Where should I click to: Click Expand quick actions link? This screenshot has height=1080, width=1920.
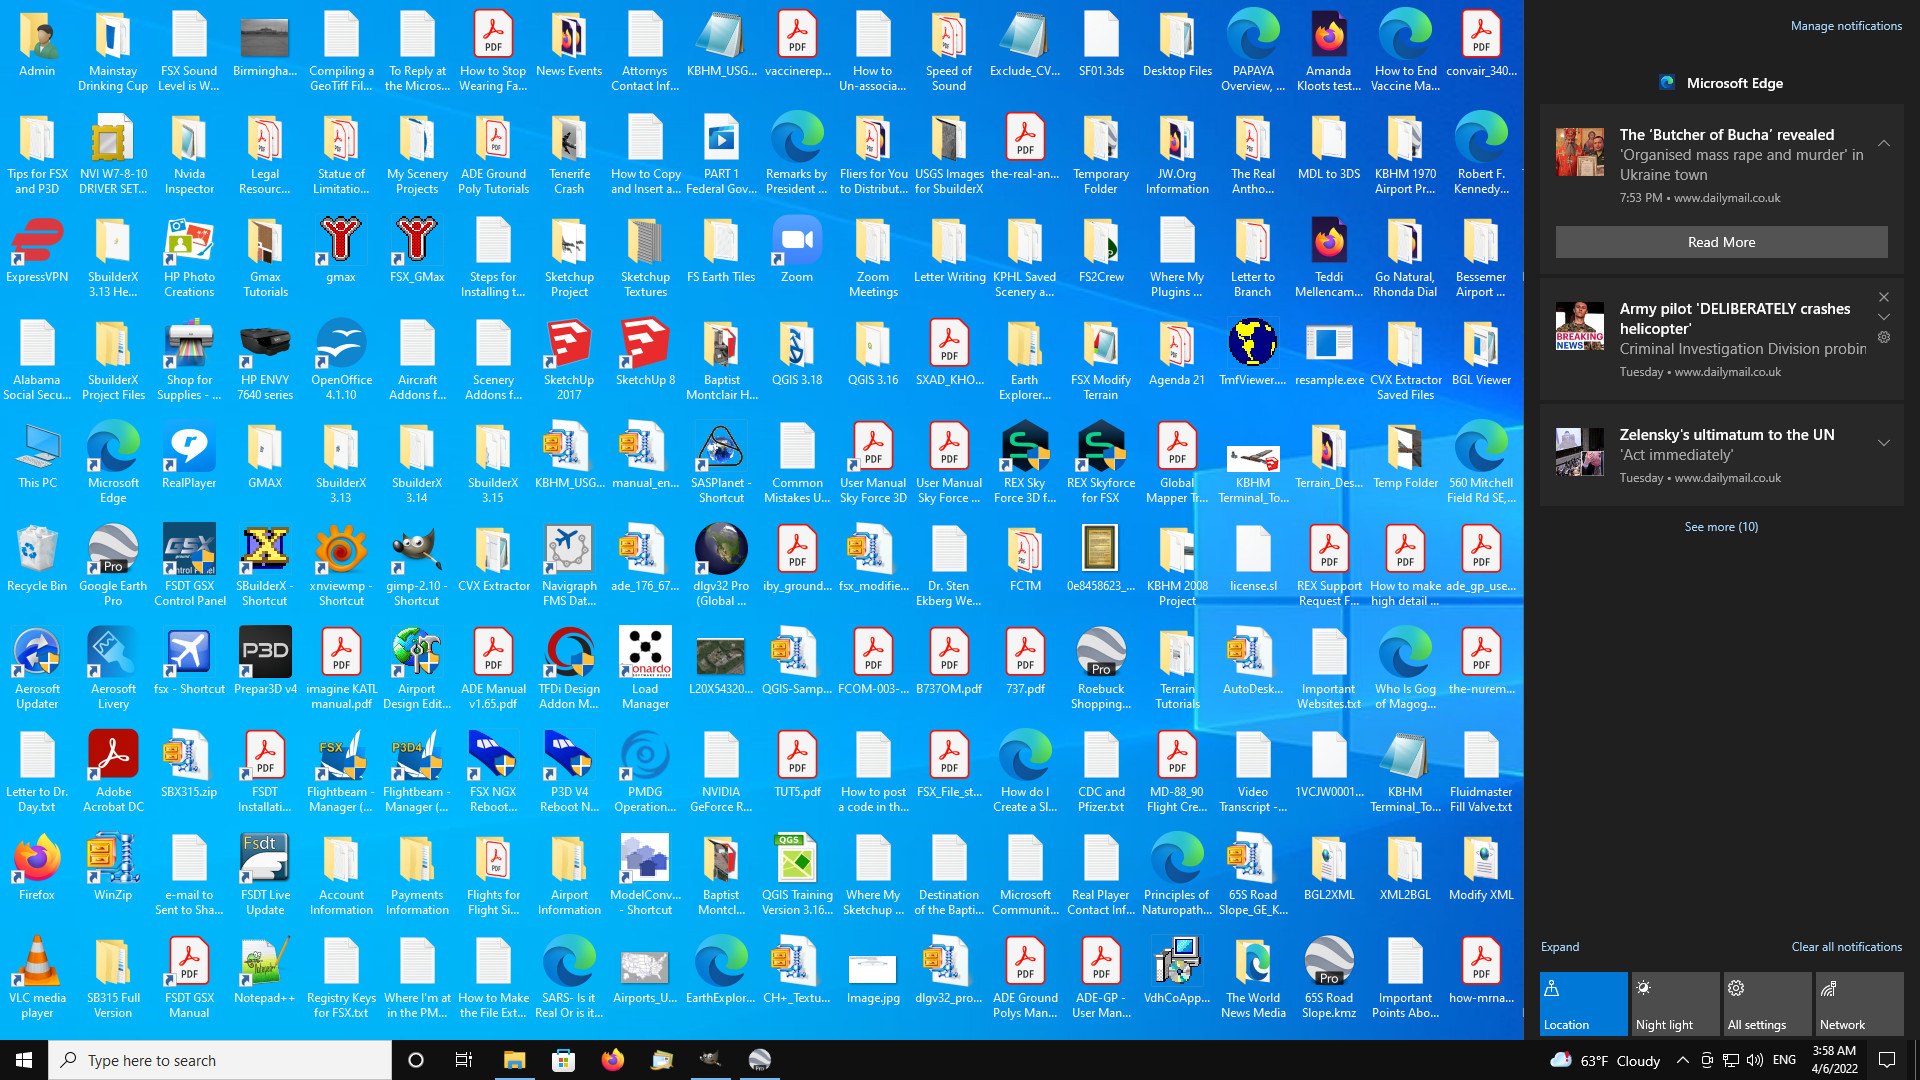pos(1560,946)
